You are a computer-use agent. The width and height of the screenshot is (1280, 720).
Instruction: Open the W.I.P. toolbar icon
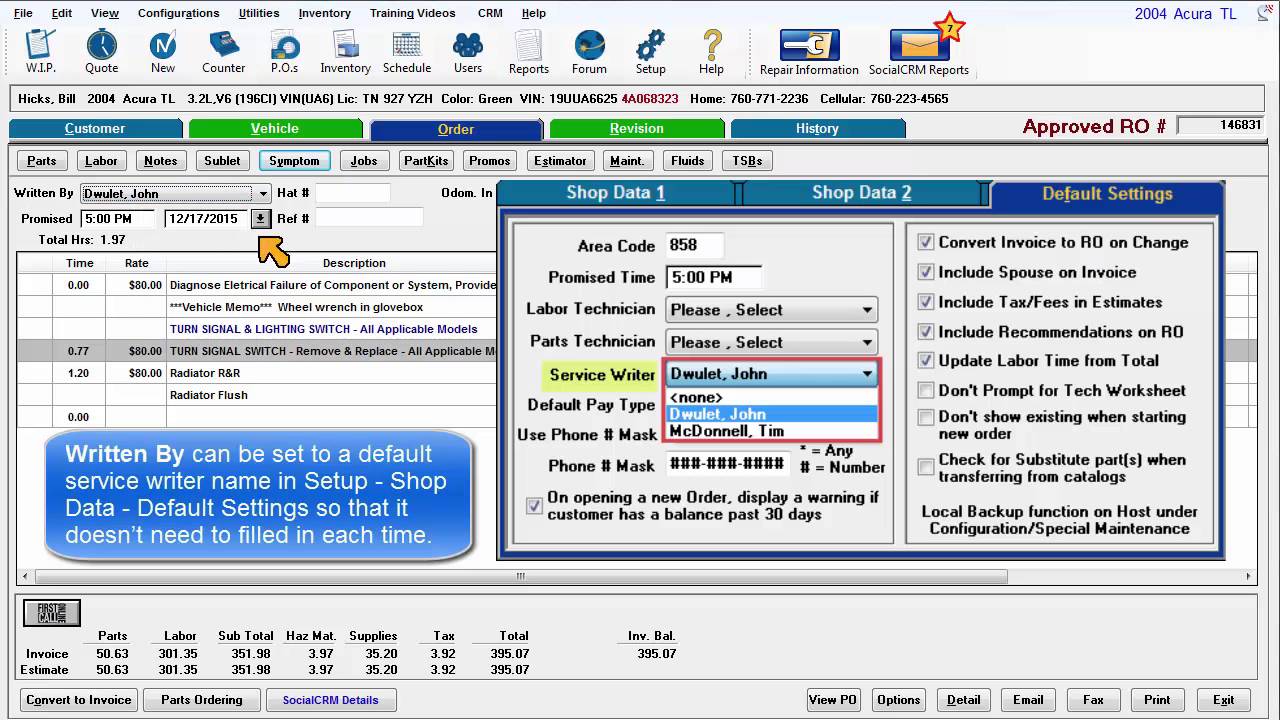click(41, 46)
